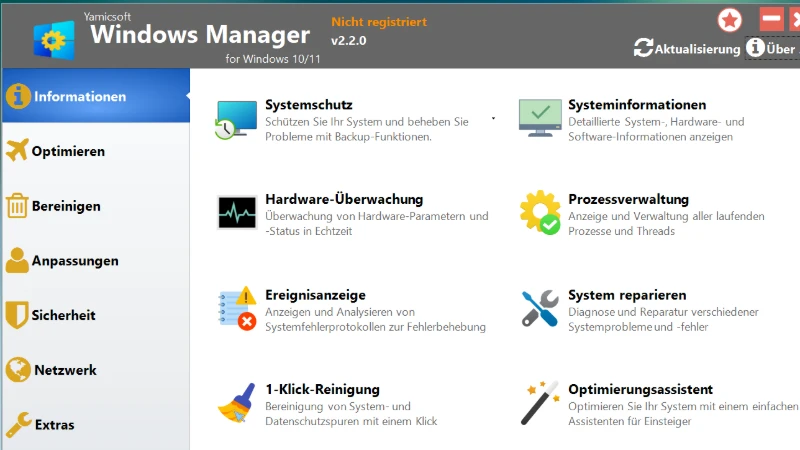Image resolution: width=800 pixels, height=450 pixels.
Task: Open the Netzwerk section
Action: (96, 370)
